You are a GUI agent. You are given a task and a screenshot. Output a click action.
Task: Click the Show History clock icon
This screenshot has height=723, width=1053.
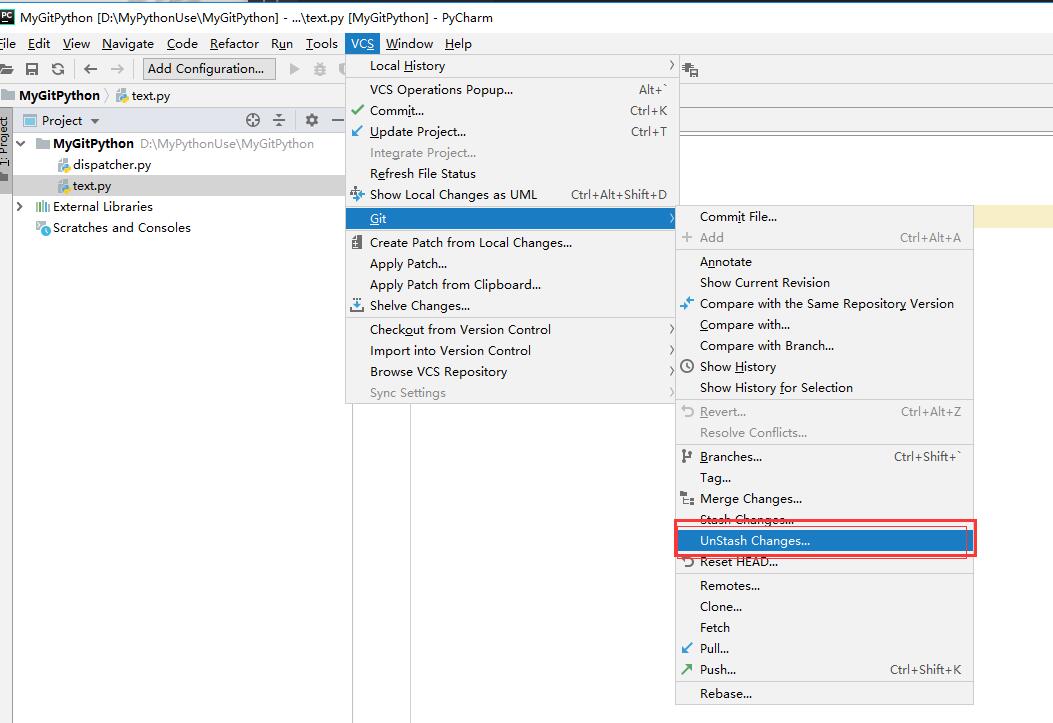click(x=687, y=367)
